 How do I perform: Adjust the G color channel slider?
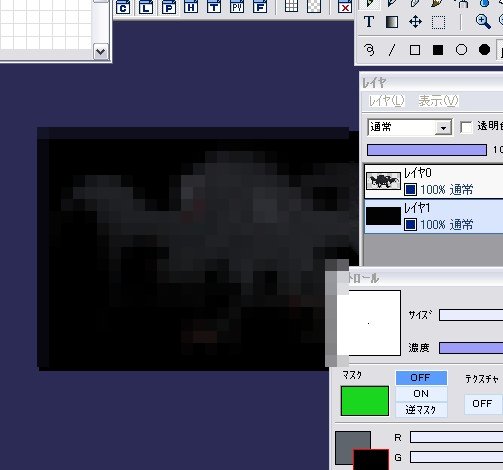456,457
